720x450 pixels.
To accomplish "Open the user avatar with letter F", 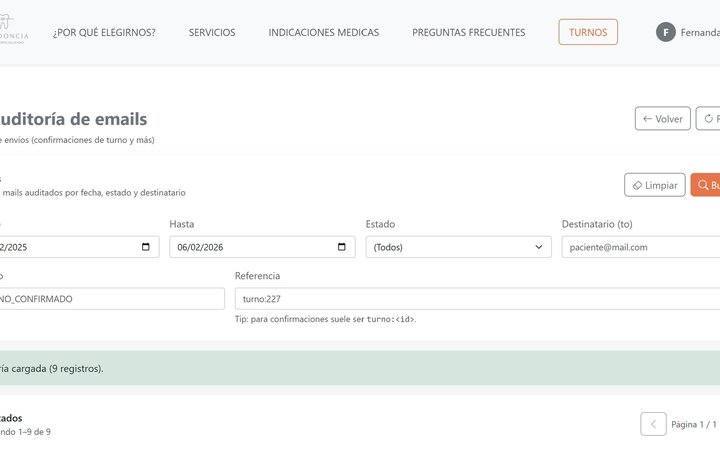I will 666,32.
